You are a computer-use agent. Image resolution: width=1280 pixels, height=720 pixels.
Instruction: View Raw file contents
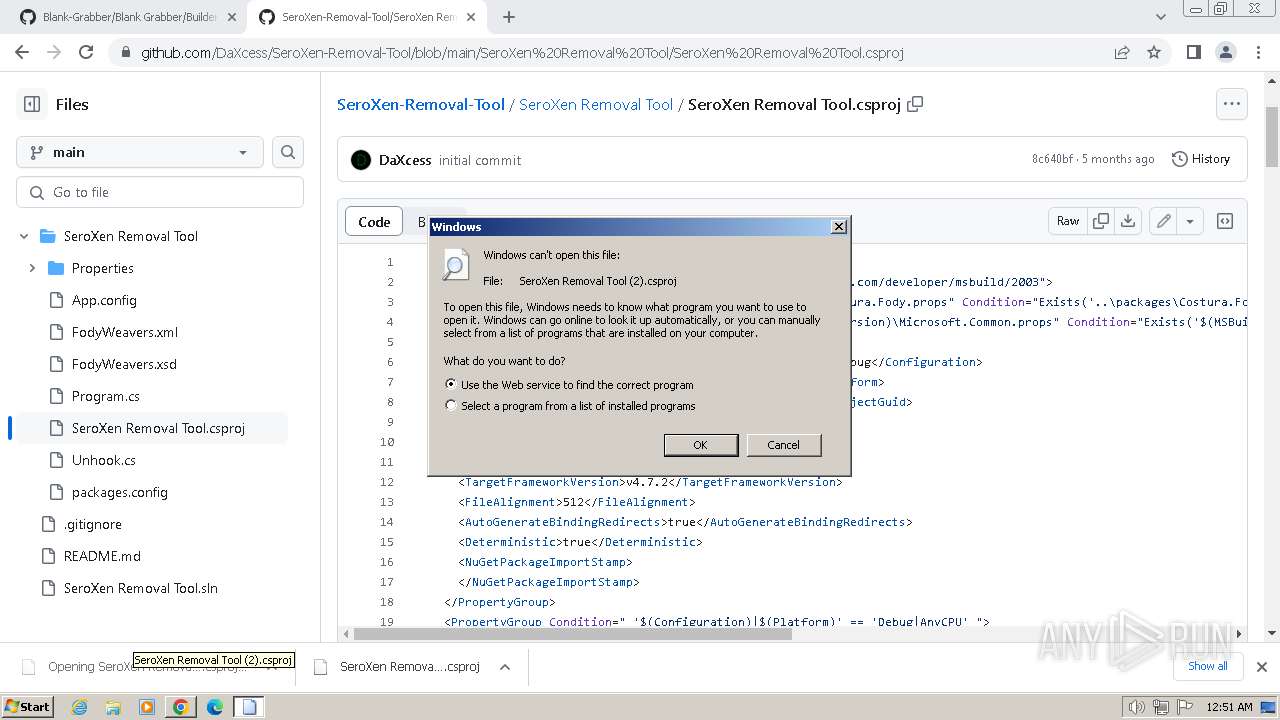1068,221
